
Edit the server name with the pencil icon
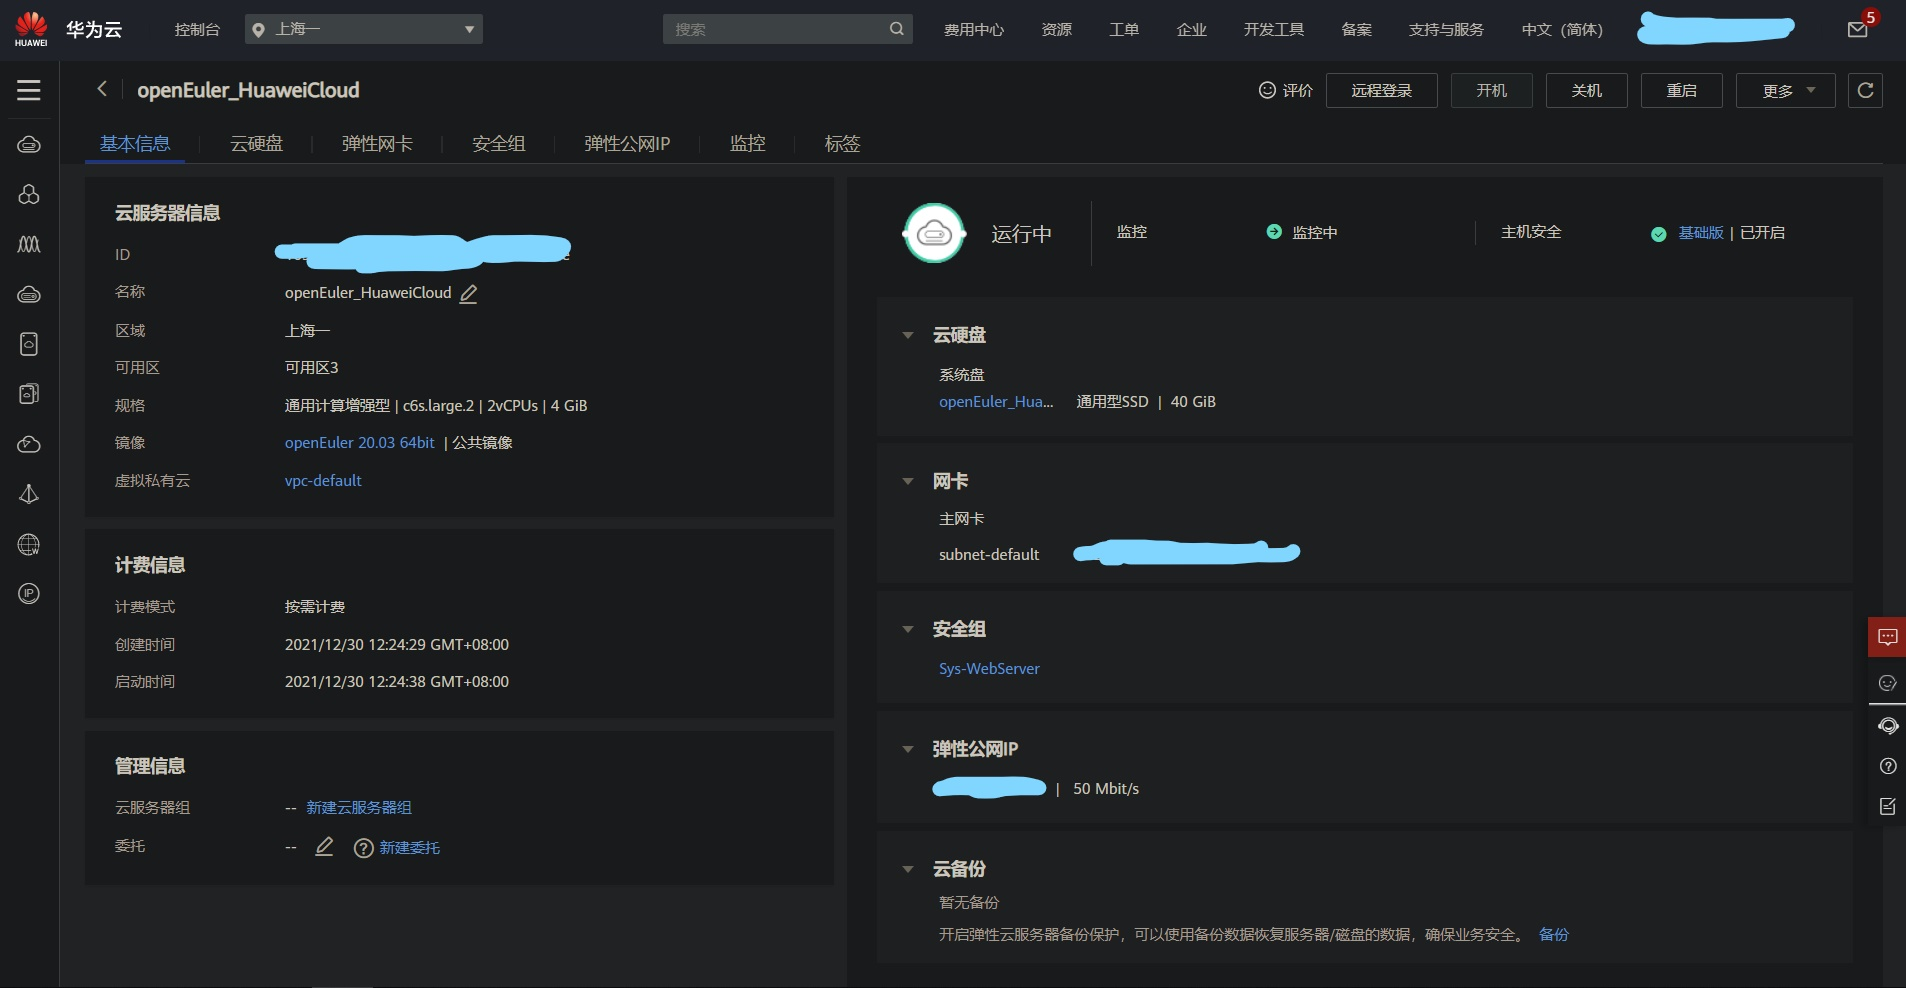(x=466, y=294)
